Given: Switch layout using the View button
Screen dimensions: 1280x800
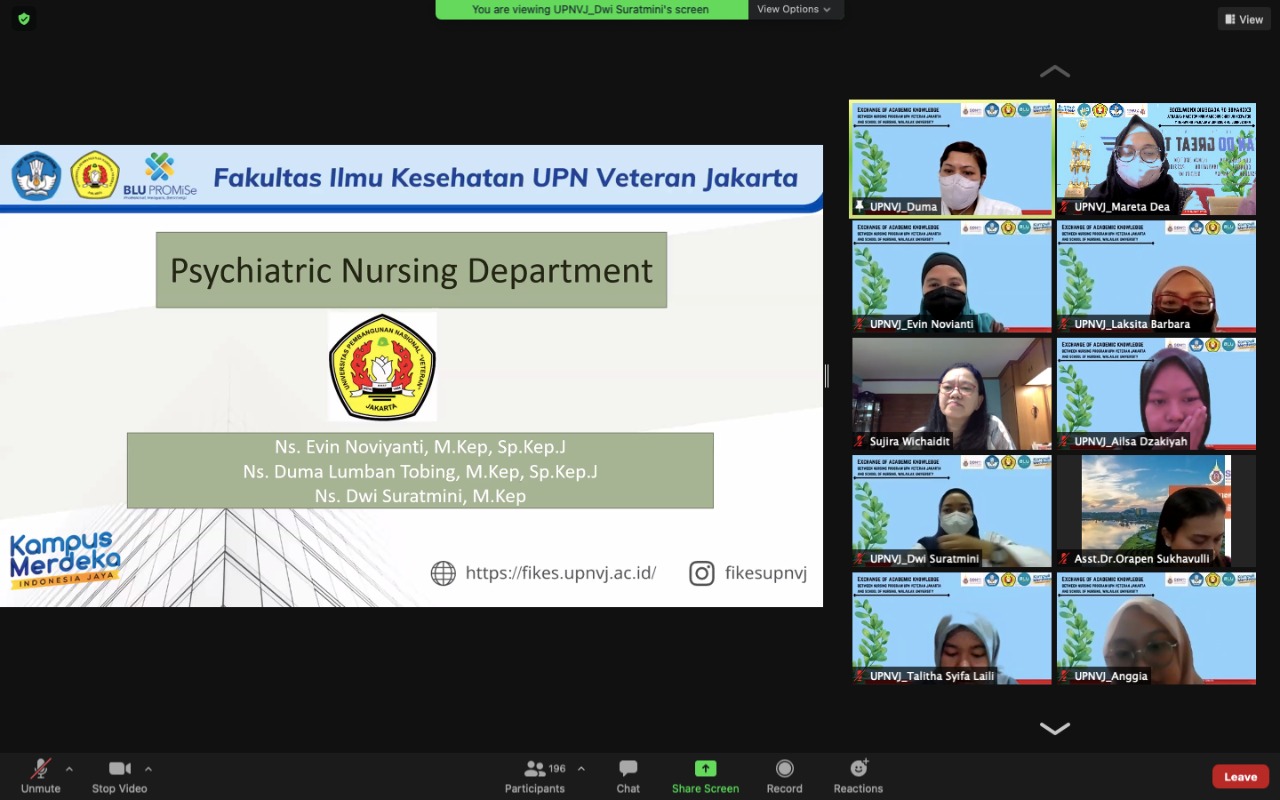Looking at the screenshot, I should tap(1244, 19).
